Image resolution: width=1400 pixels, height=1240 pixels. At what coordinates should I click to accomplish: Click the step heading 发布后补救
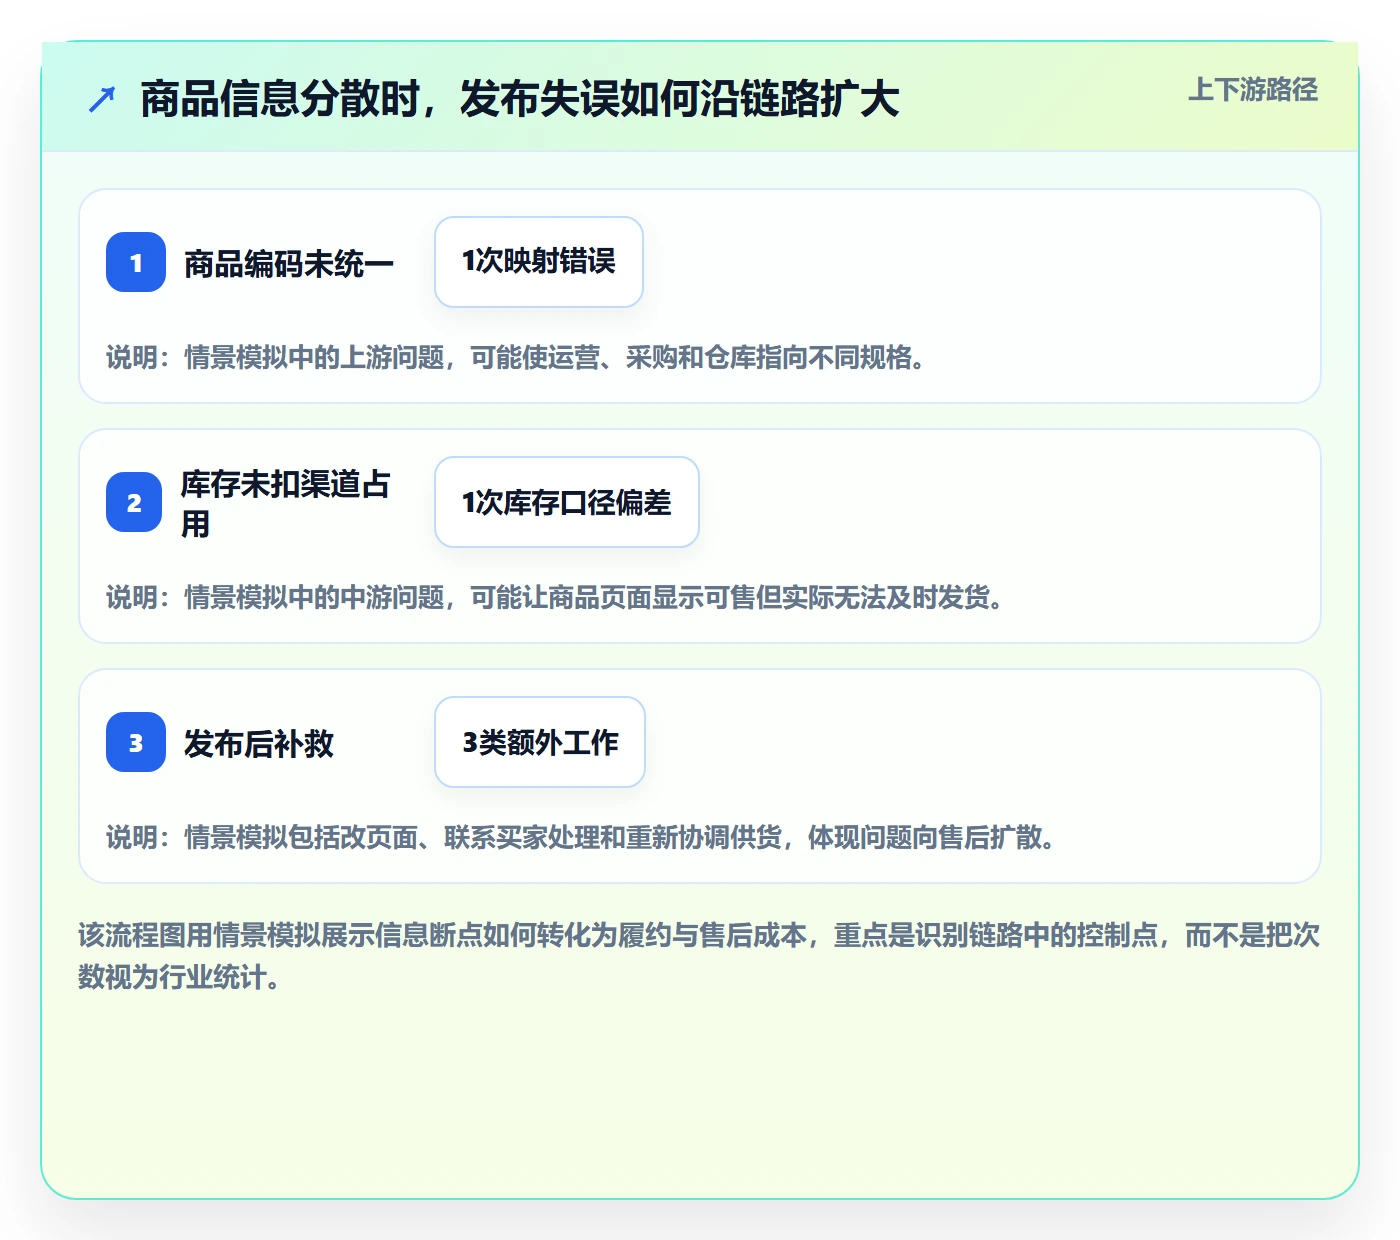pyautogui.click(x=259, y=743)
